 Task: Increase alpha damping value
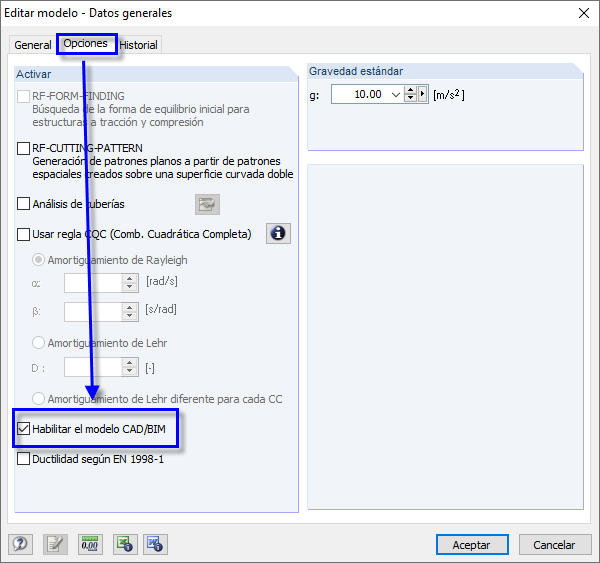click(130, 279)
